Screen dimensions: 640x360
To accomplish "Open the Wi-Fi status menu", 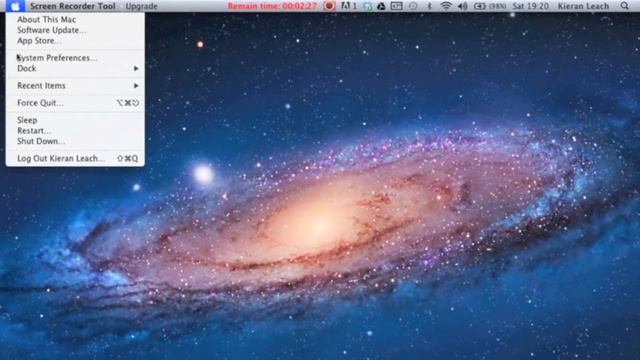I will tap(446, 6).
